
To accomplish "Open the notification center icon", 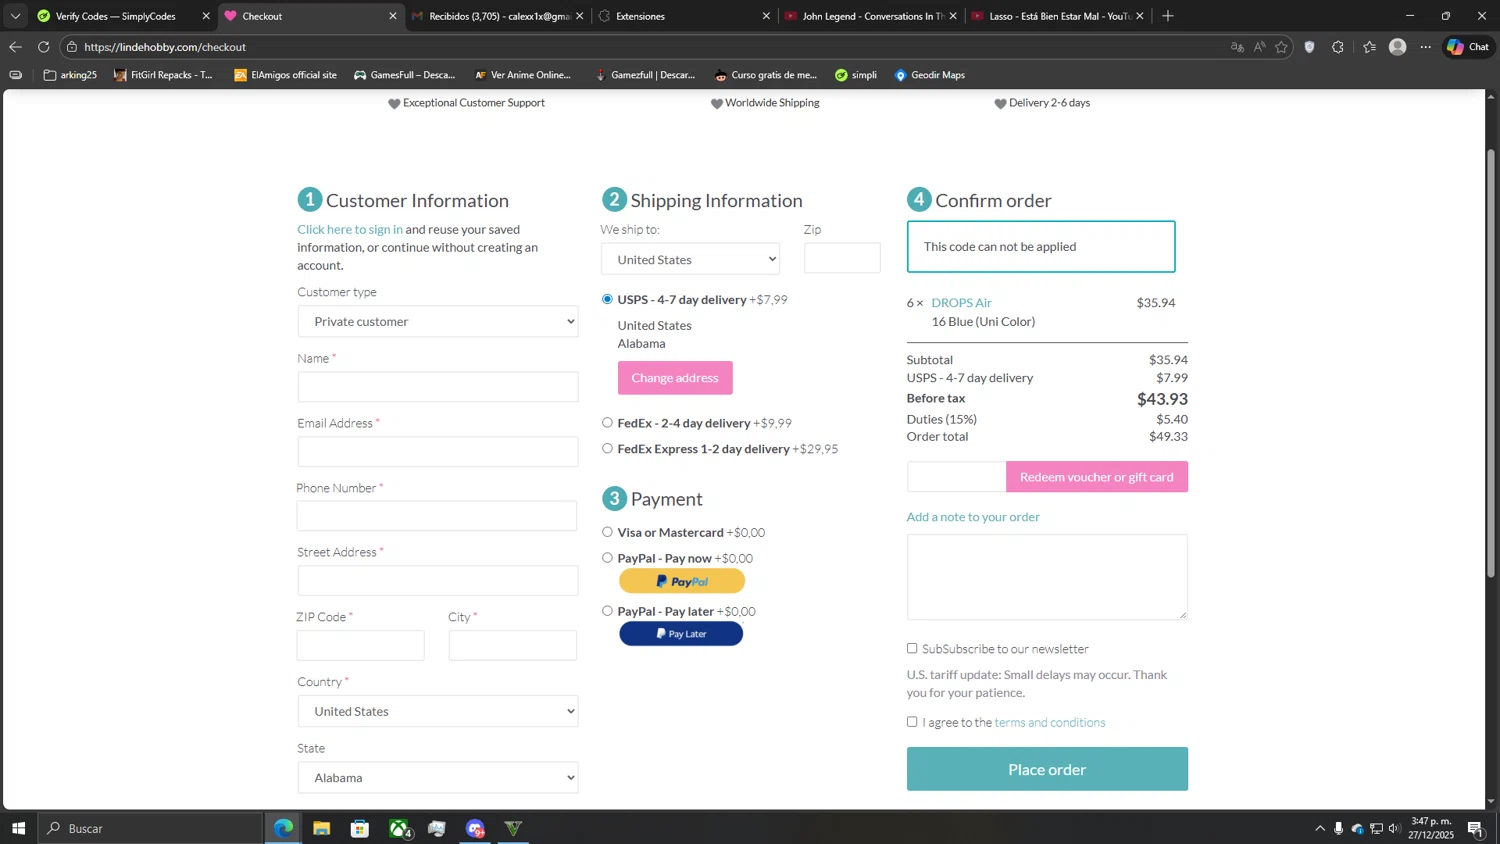I will (x=1475, y=828).
